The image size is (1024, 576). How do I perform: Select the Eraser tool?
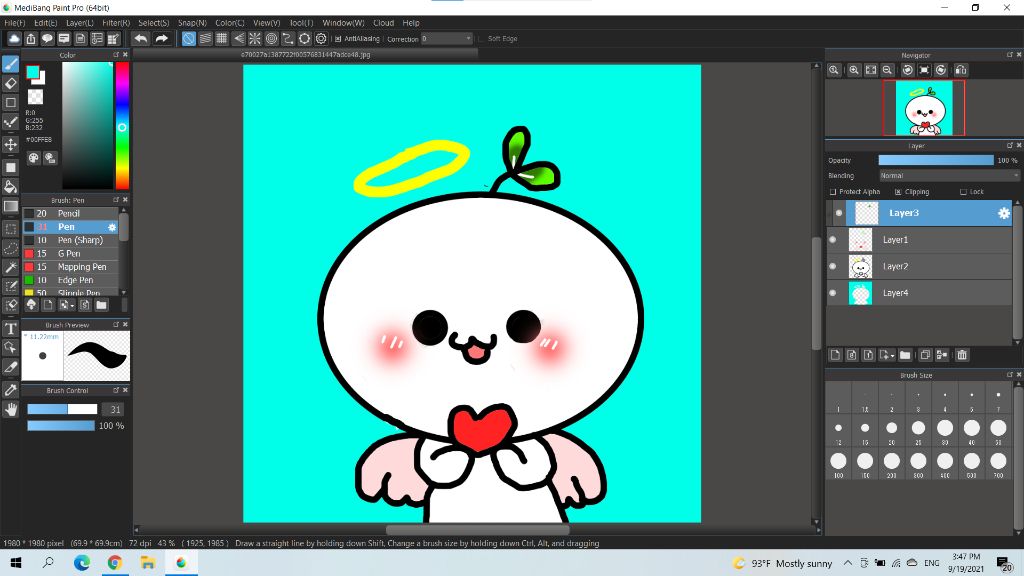[x=10, y=84]
